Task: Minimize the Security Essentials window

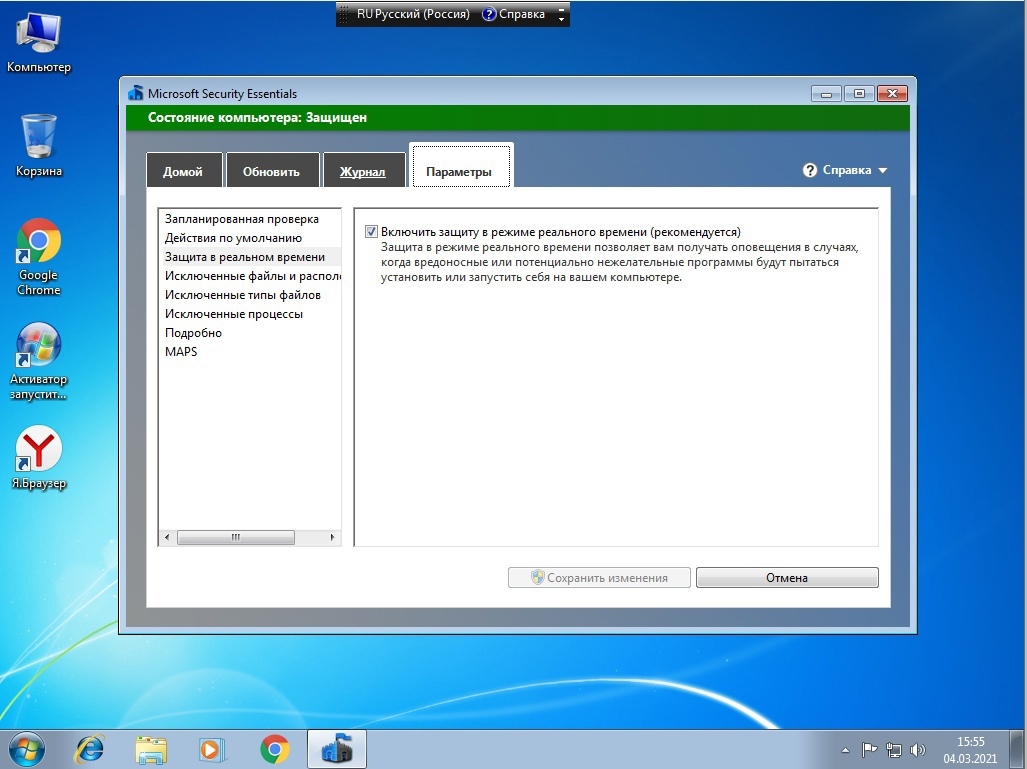Action: pos(826,94)
